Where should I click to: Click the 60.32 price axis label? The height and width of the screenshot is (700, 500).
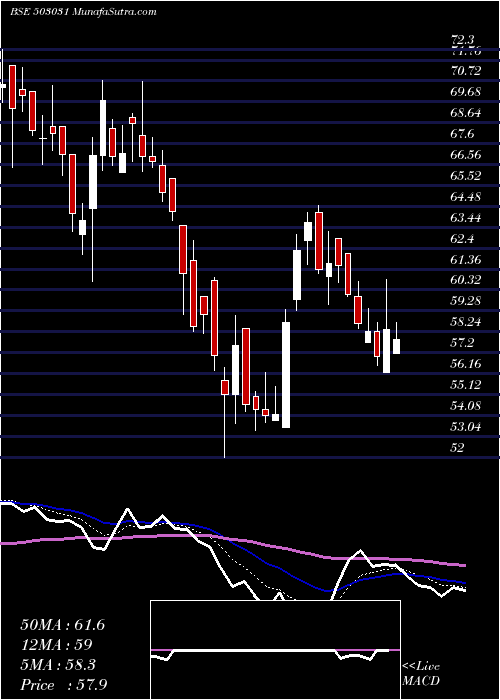(467, 280)
